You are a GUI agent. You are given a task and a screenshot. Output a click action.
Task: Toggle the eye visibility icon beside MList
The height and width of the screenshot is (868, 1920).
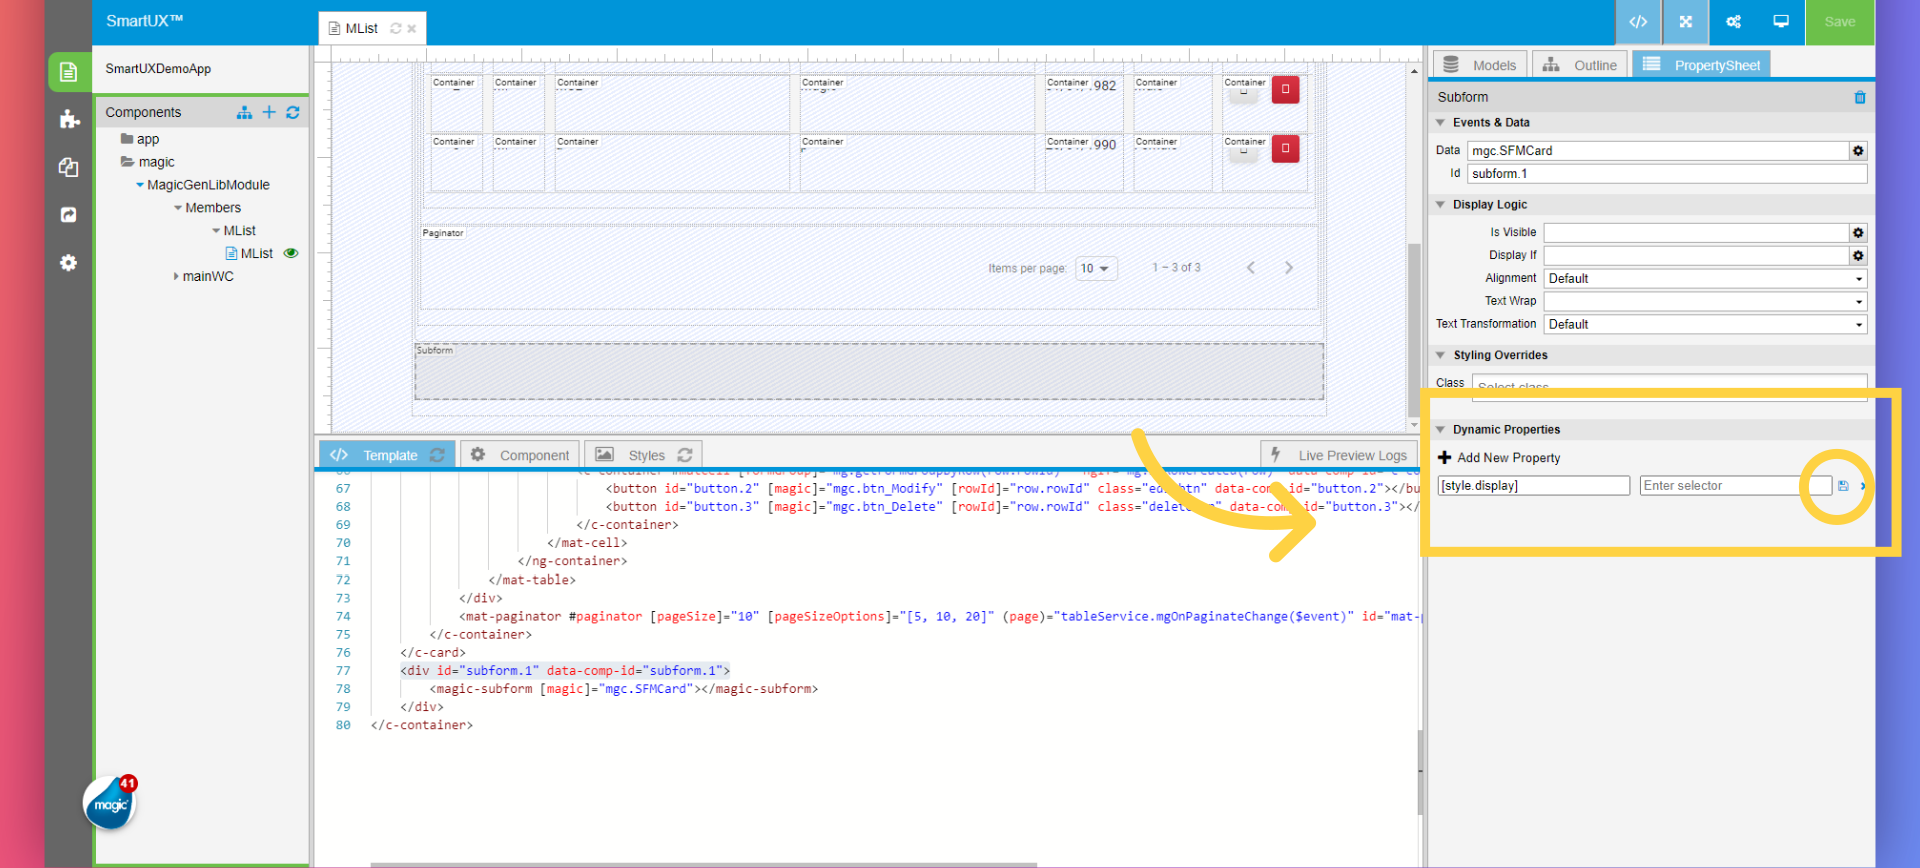tap(291, 253)
